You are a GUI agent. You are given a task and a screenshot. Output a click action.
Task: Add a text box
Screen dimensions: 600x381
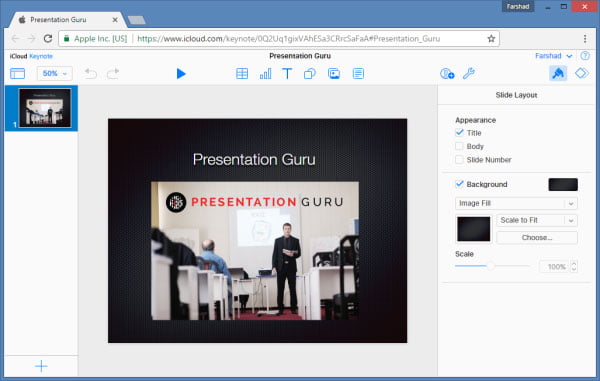click(x=287, y=73)
